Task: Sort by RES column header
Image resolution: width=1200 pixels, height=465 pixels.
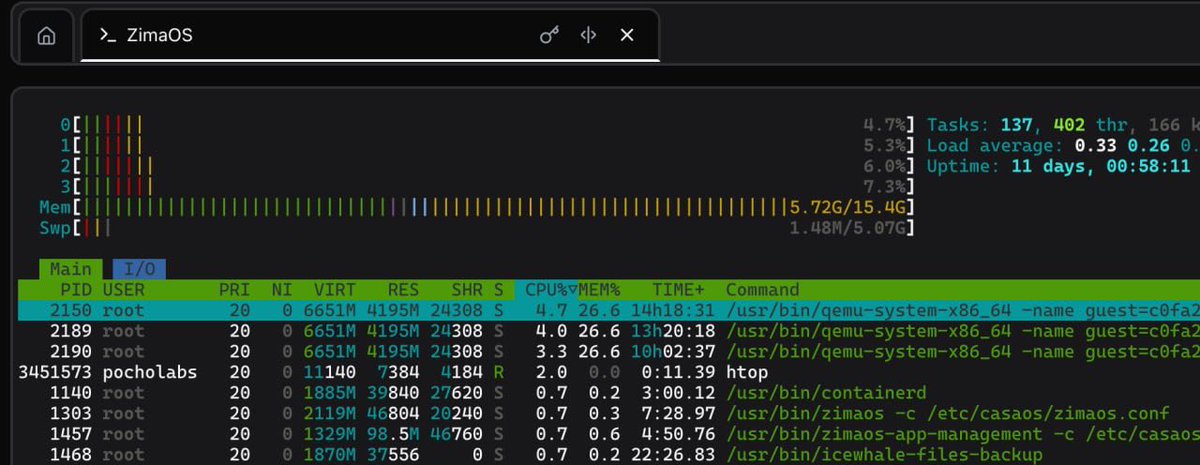Action: click(402, 289)
